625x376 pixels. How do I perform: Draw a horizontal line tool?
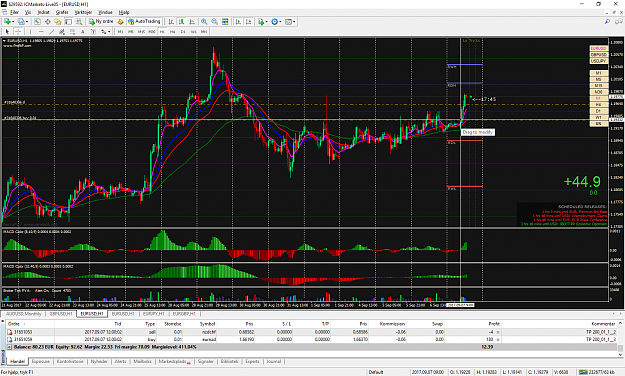pyautogui.click(x=41, y=31)
